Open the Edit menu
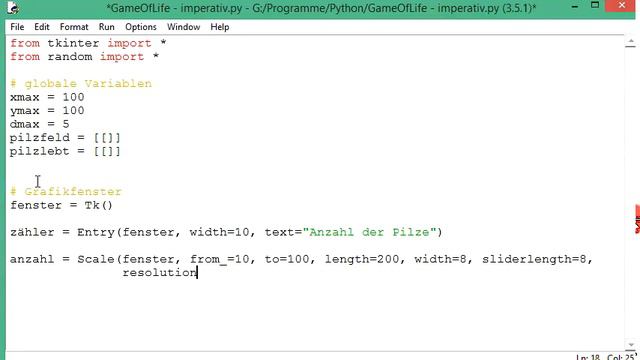The image size is (640, 360). [x=42, y=27]
